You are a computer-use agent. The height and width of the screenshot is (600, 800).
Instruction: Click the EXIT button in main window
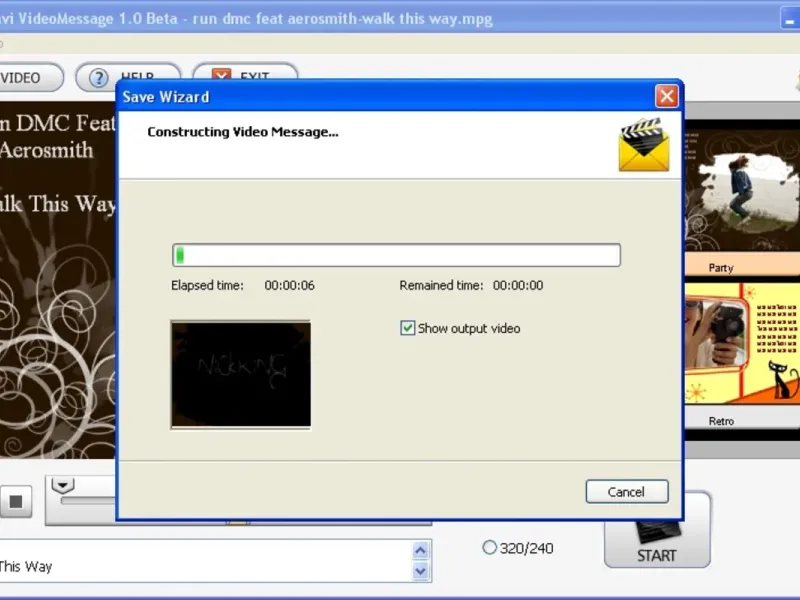(x=245, y=71)
